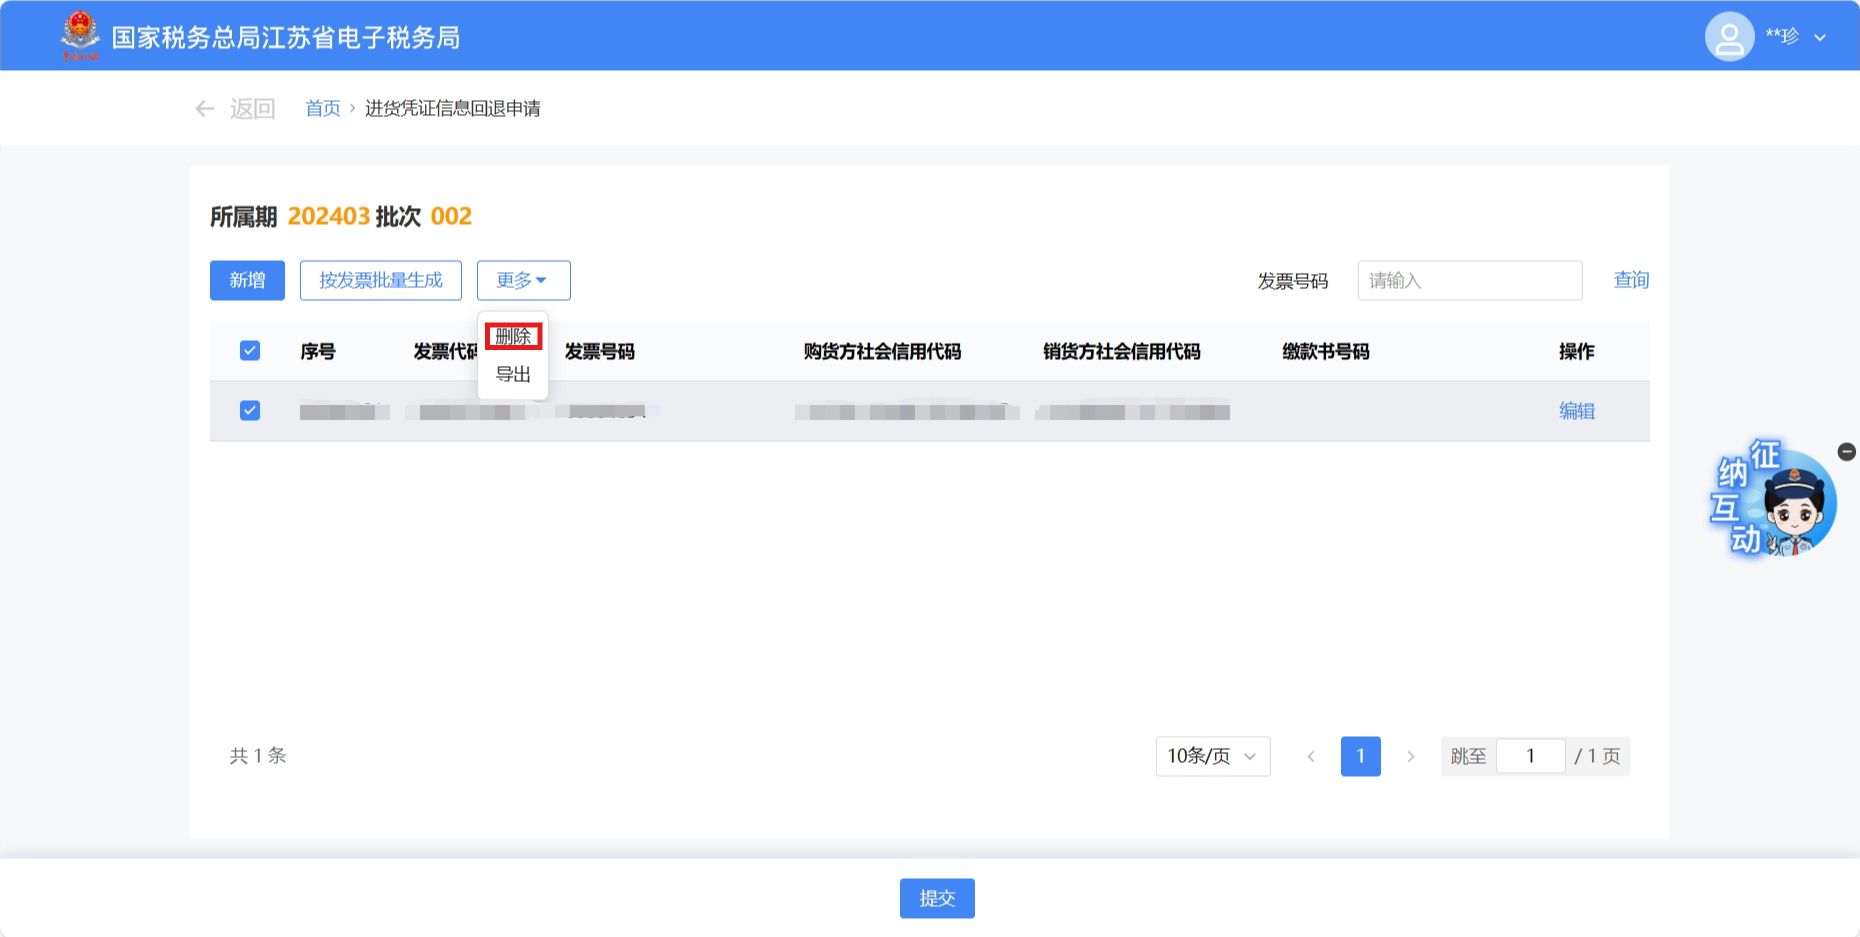The width and height of the screenshot is (1860, 937).
Task: Choose 导出 from the dropdown menu
Action: pos(513,374)
